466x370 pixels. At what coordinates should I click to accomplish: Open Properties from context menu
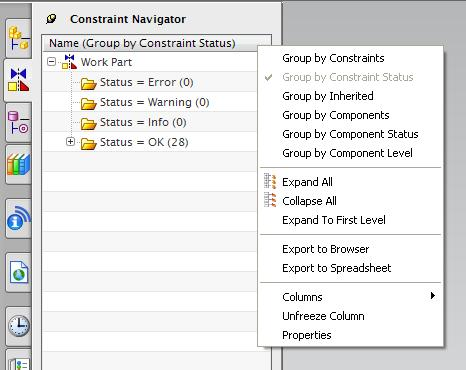307,335
